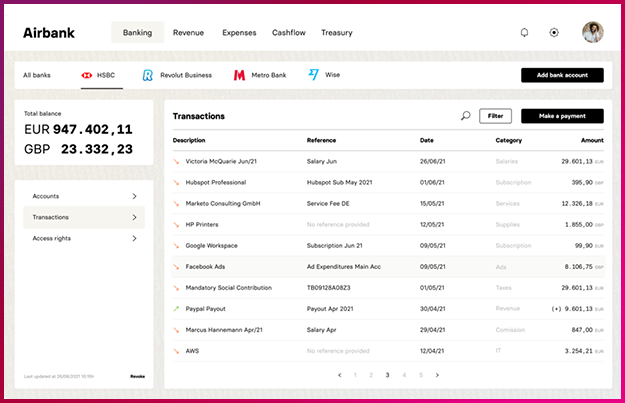
Task: Expand the Accounts chevron
Action: (x=134, y=196)
